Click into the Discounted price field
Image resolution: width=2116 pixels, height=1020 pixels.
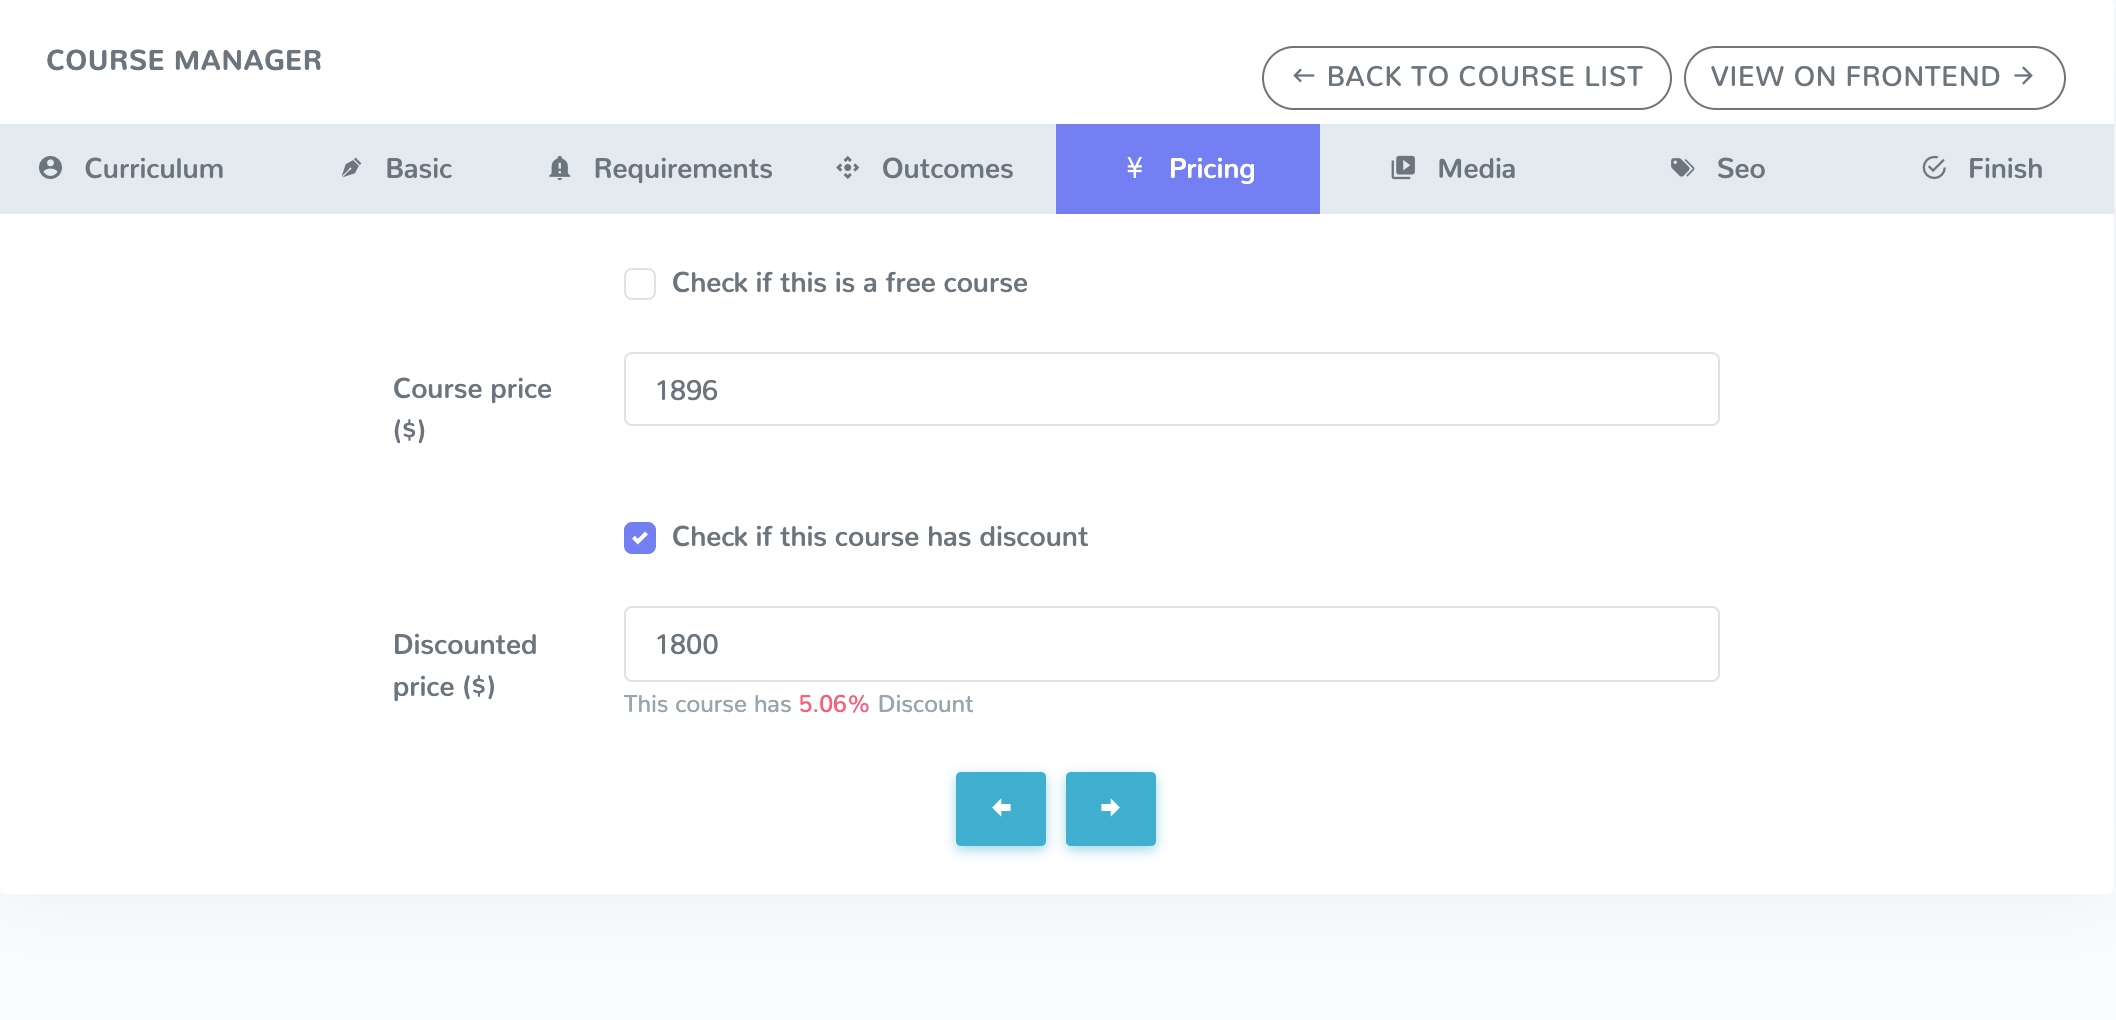pos(1171,644)
